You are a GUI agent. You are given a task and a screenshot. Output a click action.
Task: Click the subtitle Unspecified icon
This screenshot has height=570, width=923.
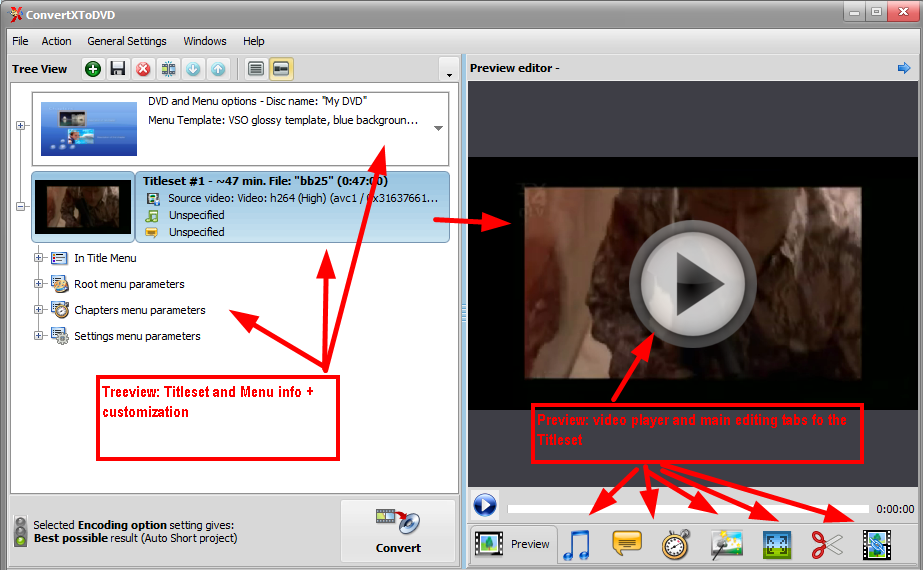[152, 233]
